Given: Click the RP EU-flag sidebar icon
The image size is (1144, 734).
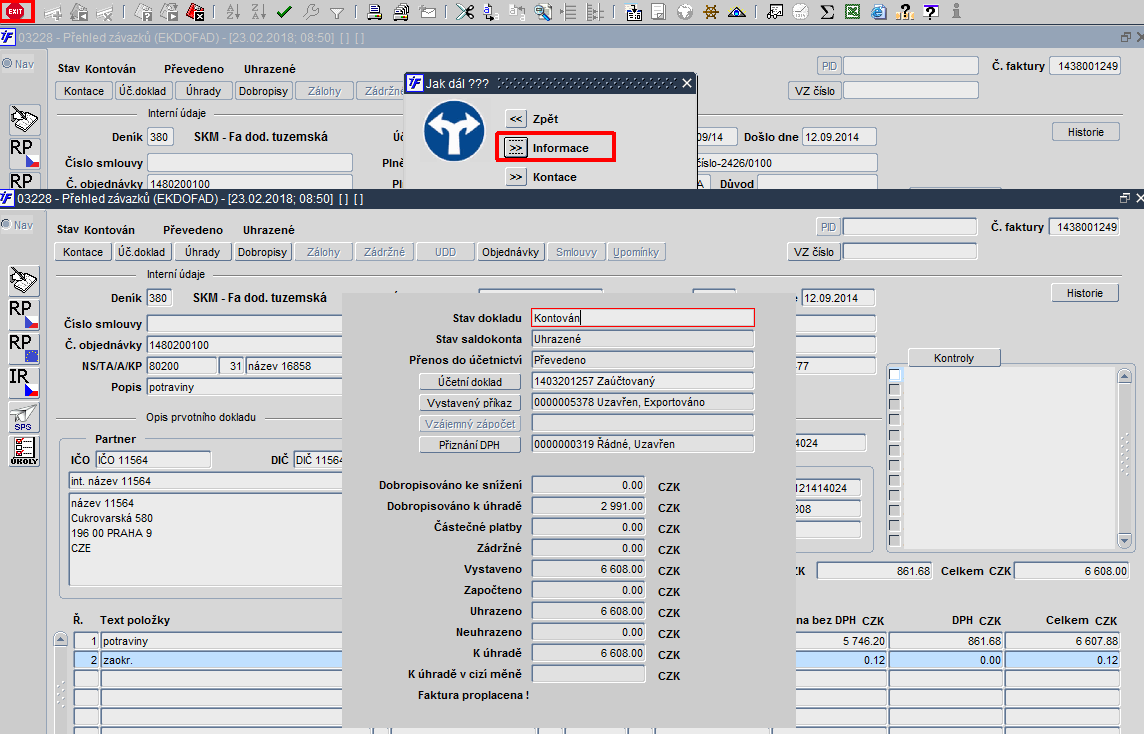Looking at the screenshot, I should pyautogui.click(x=23, y=348).
